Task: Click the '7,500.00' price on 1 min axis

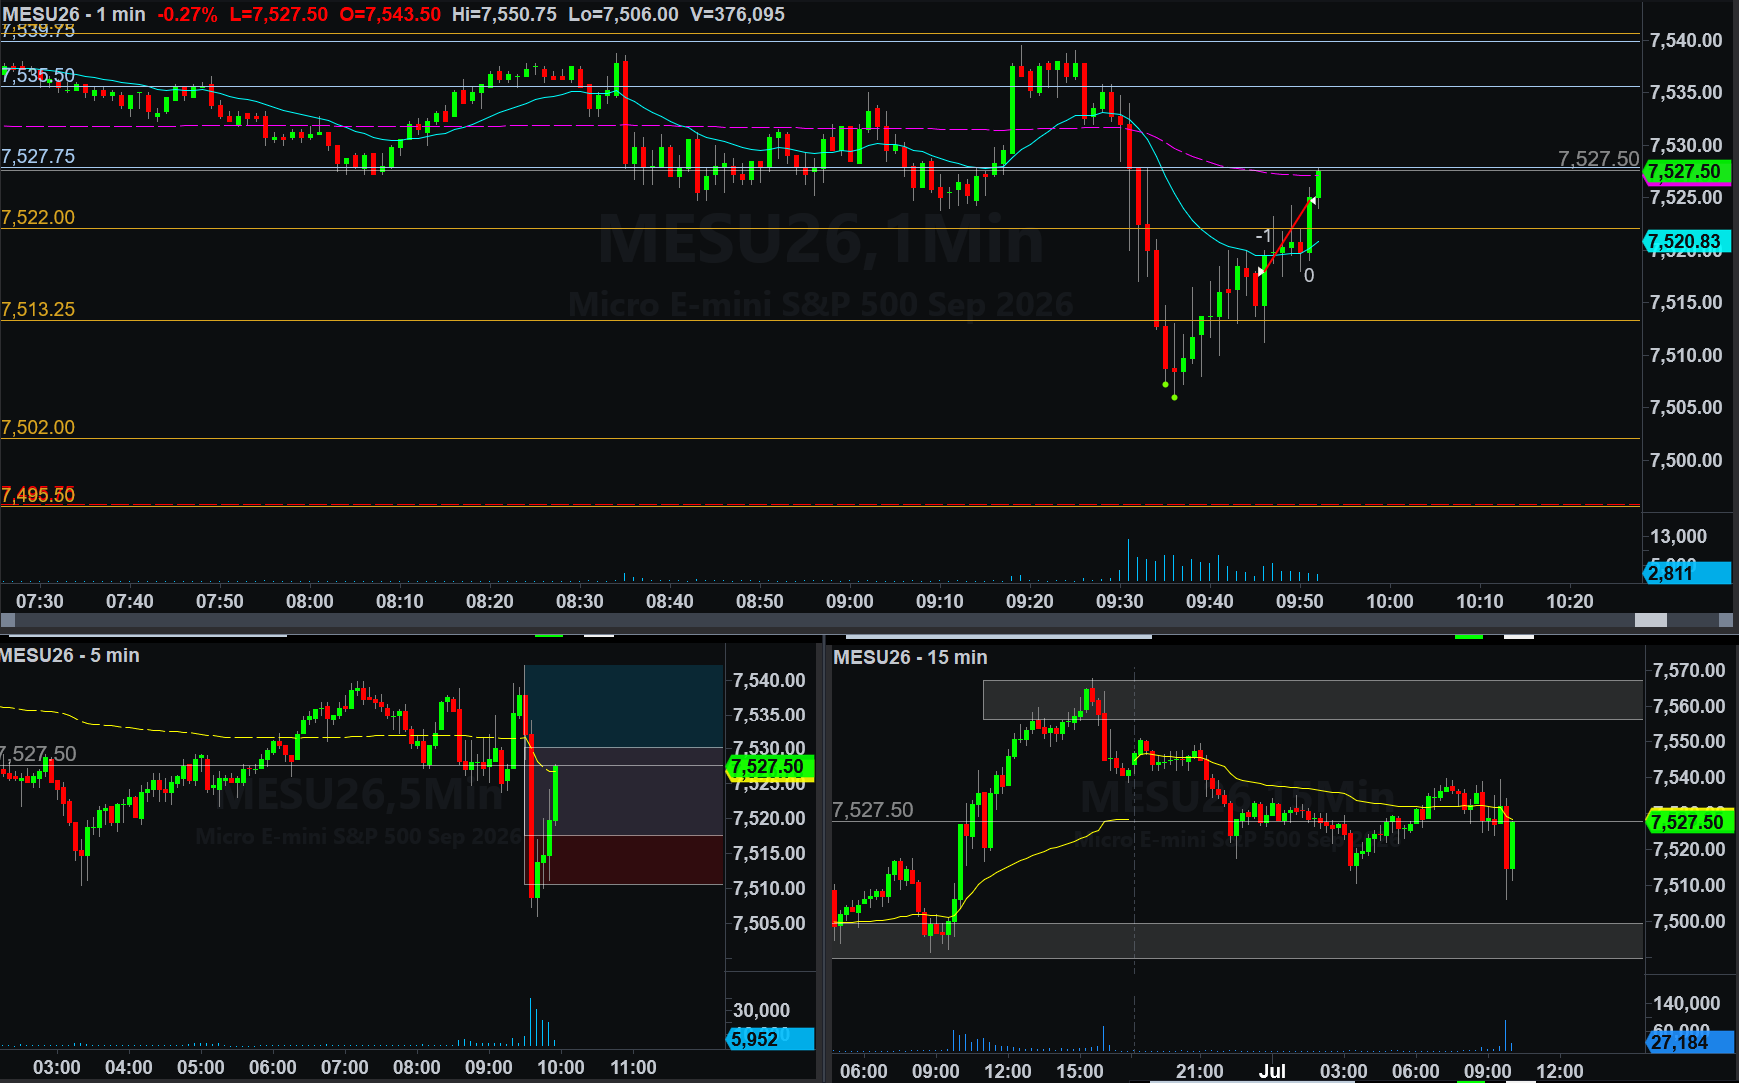Action: coord(1686,460)
